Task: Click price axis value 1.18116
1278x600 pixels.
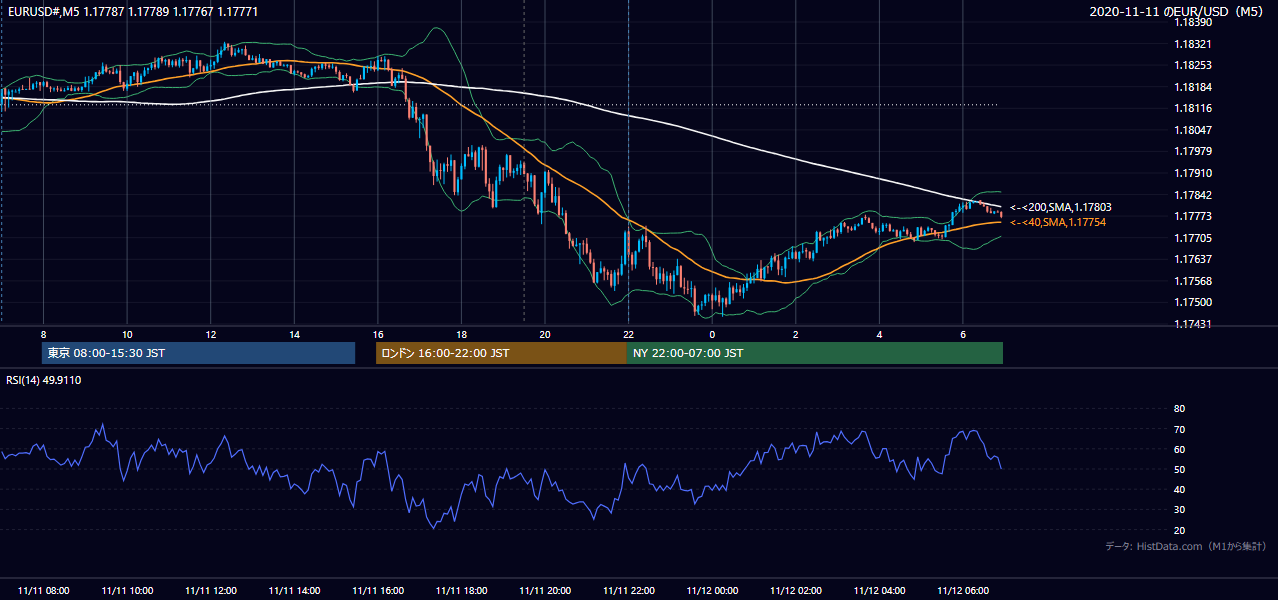Action: tap(1194, 108)
